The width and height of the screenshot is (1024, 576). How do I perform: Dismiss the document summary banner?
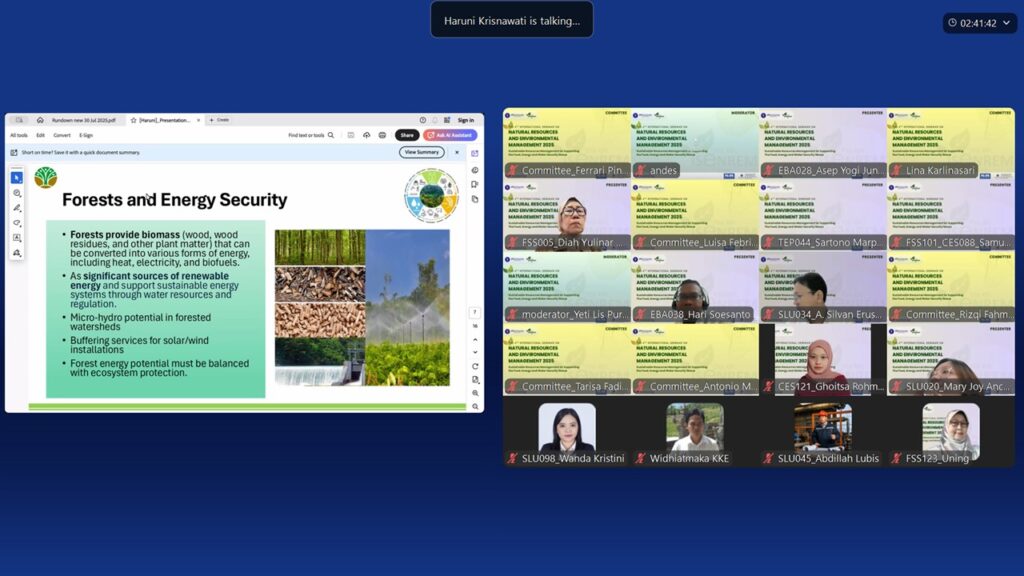(457, 152)
